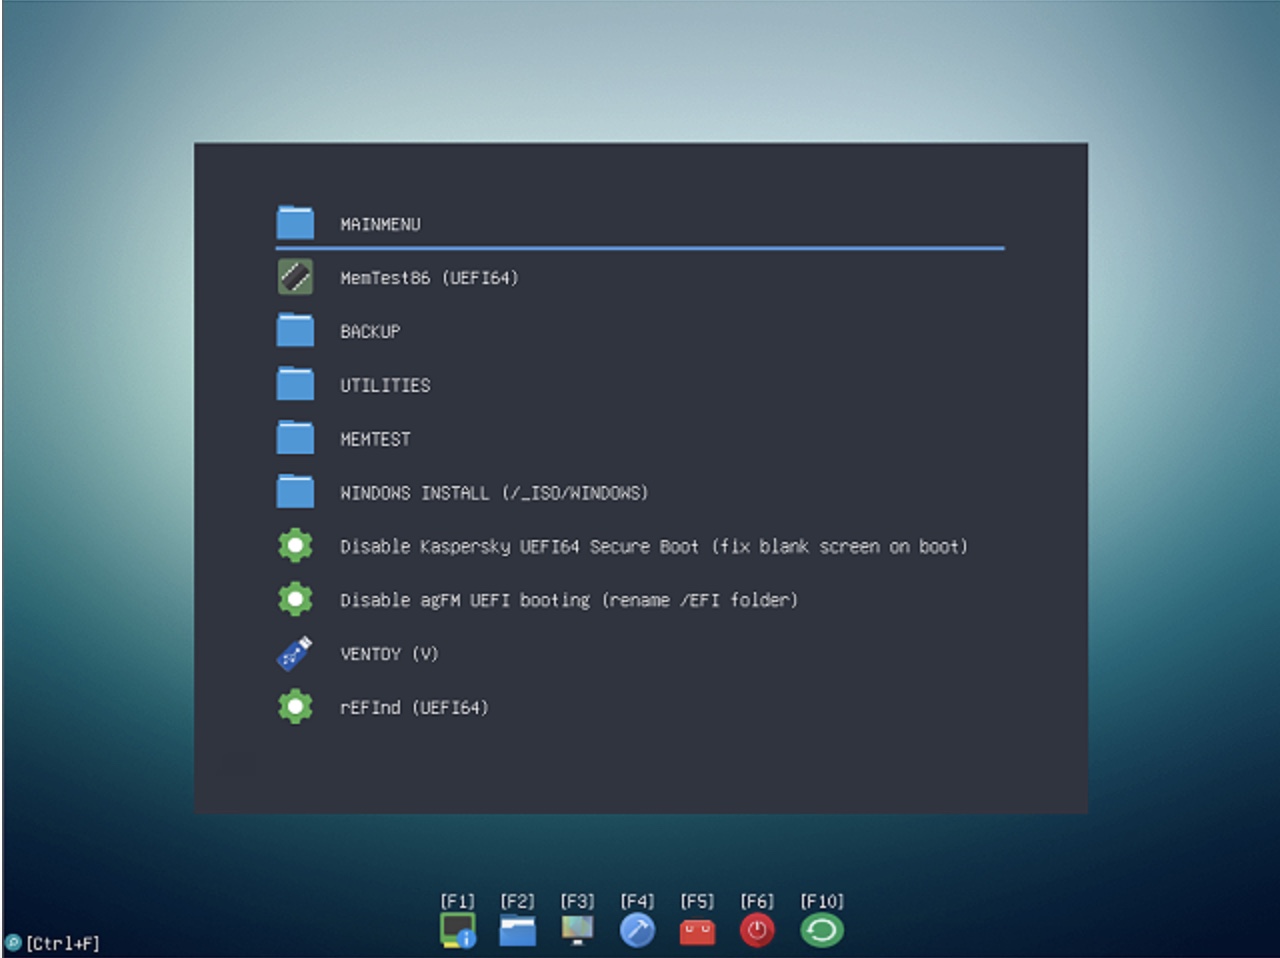Open the F2 file manager folder icon
The width and height of the screenshot is (1280, 958).
518,931
